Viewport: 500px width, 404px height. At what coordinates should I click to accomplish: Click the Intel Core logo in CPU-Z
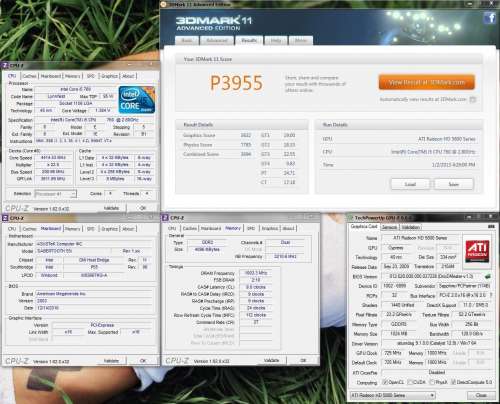coord(137,100)
